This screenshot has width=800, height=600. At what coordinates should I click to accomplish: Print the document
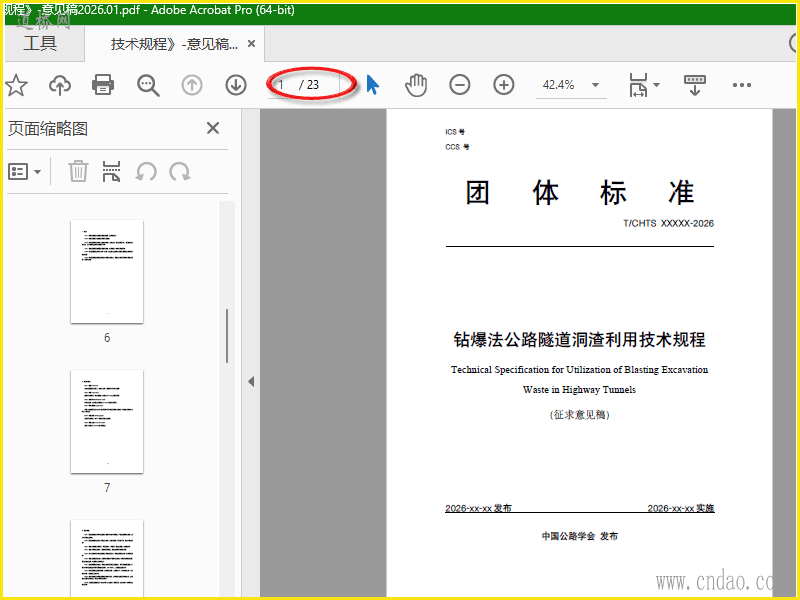[103, 85]
